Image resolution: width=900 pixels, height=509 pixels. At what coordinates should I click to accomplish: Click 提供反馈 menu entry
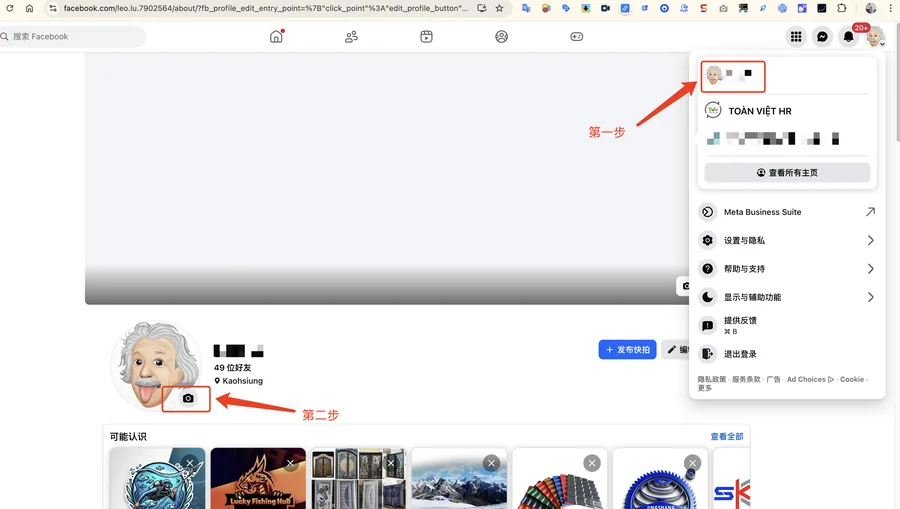pyautogui.click(x=787, y=325)
